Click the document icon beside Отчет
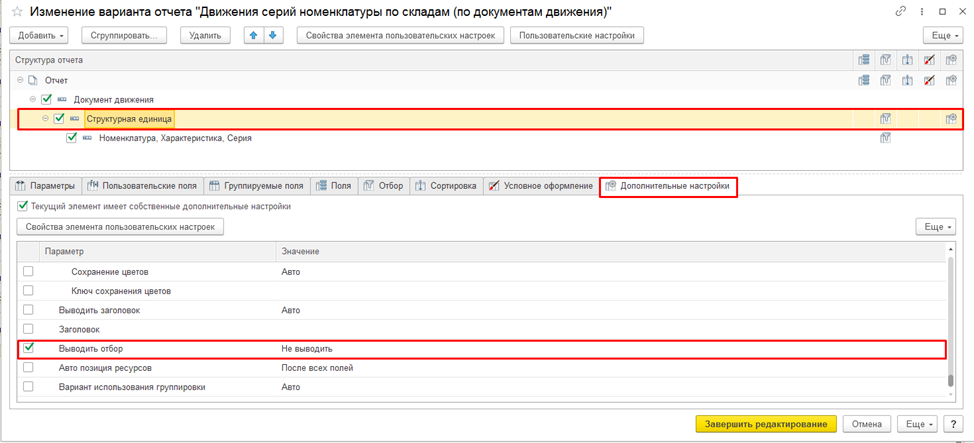The width and height of the screenshot is (974, 443). coord(34,80)
